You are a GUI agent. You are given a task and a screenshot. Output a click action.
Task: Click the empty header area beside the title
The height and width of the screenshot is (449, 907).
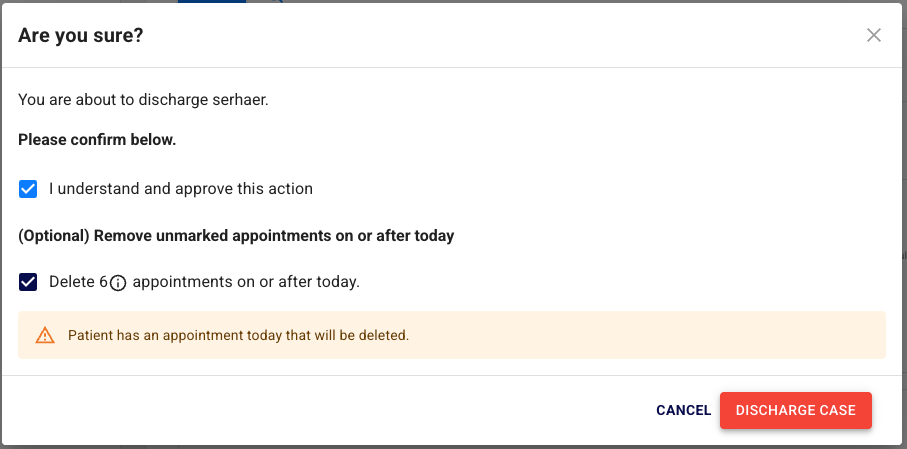[x=500, y=35]
